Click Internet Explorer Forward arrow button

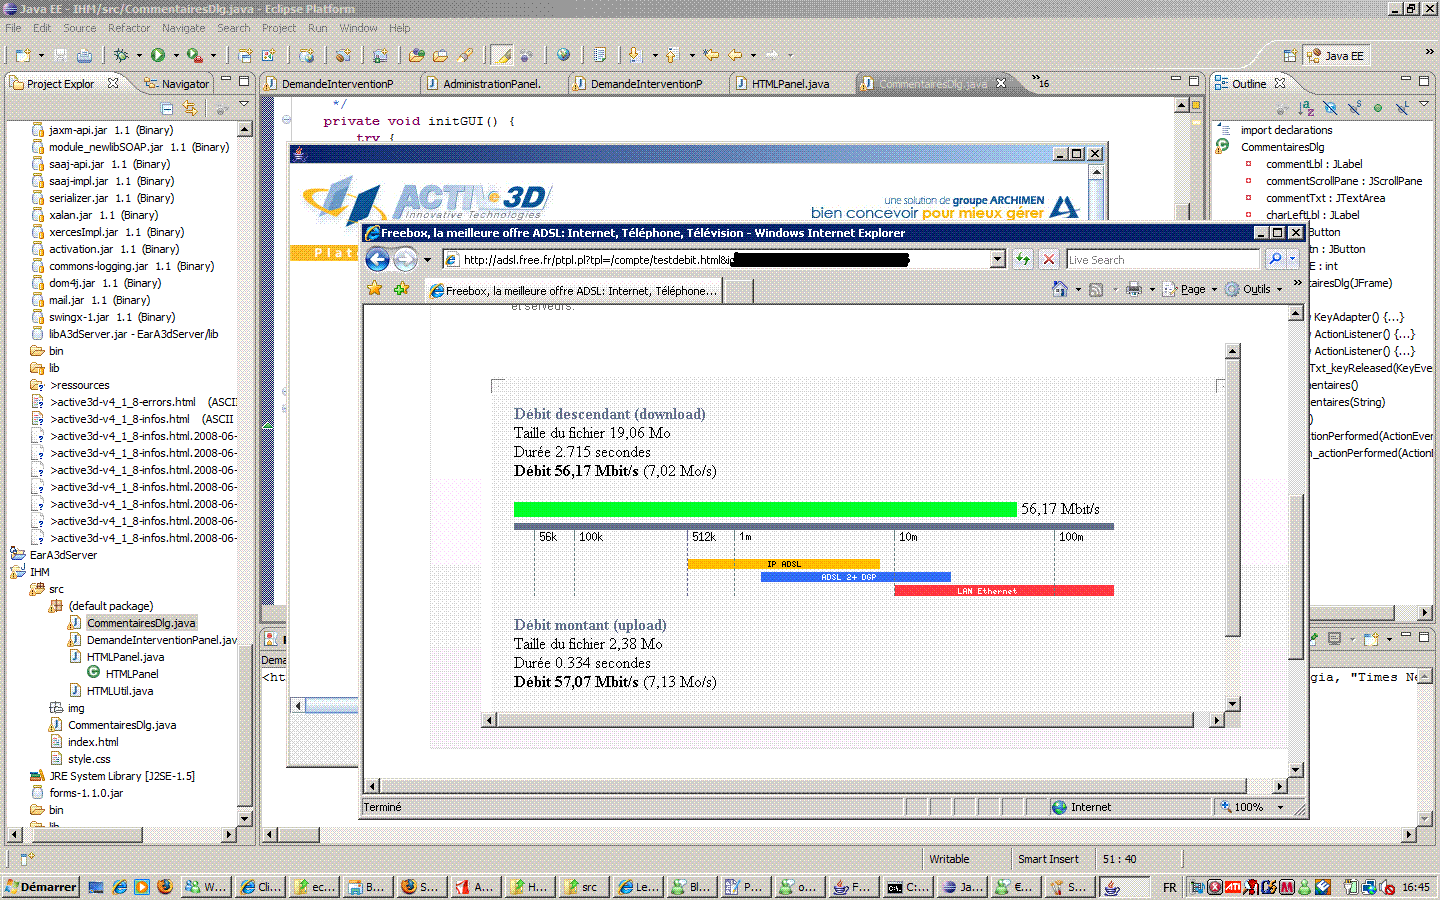coord(405,260)
